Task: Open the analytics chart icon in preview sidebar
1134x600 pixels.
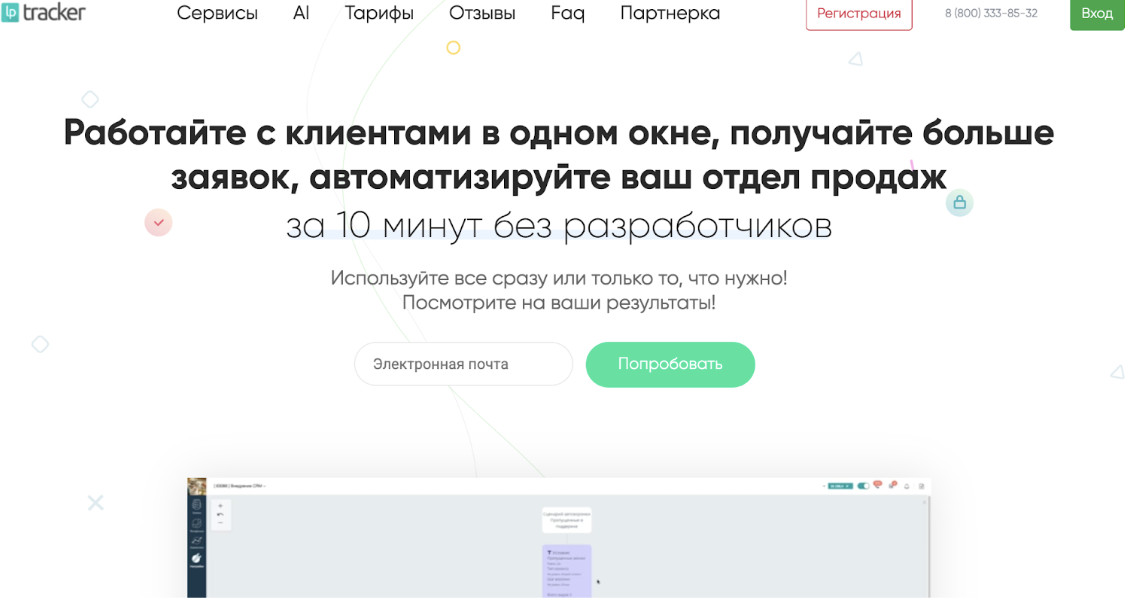Action: pyautogui.click(x=197, y=541)
